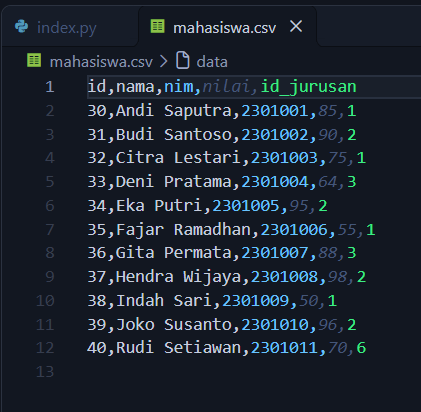Image resolution: width=421 pixels, height=412 pixels.
Task: Click the nilai value 90
Action: point(328,135)
